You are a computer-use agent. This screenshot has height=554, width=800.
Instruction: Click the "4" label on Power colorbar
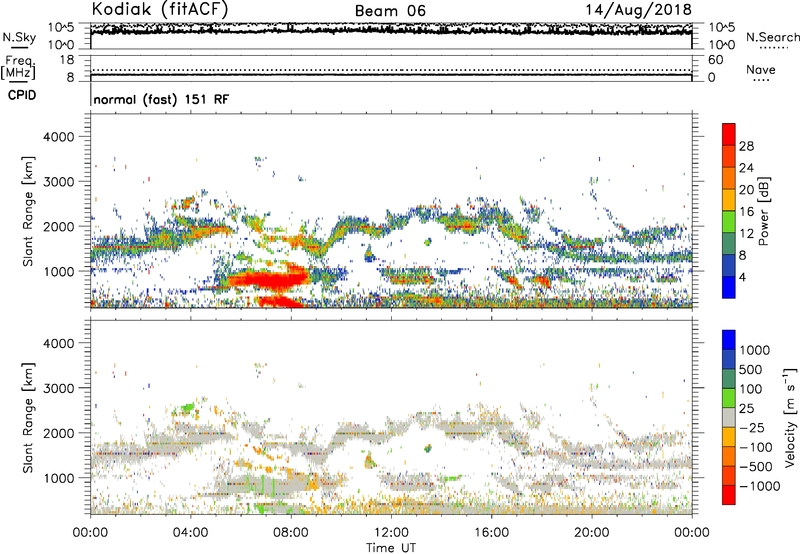point(742,277)
